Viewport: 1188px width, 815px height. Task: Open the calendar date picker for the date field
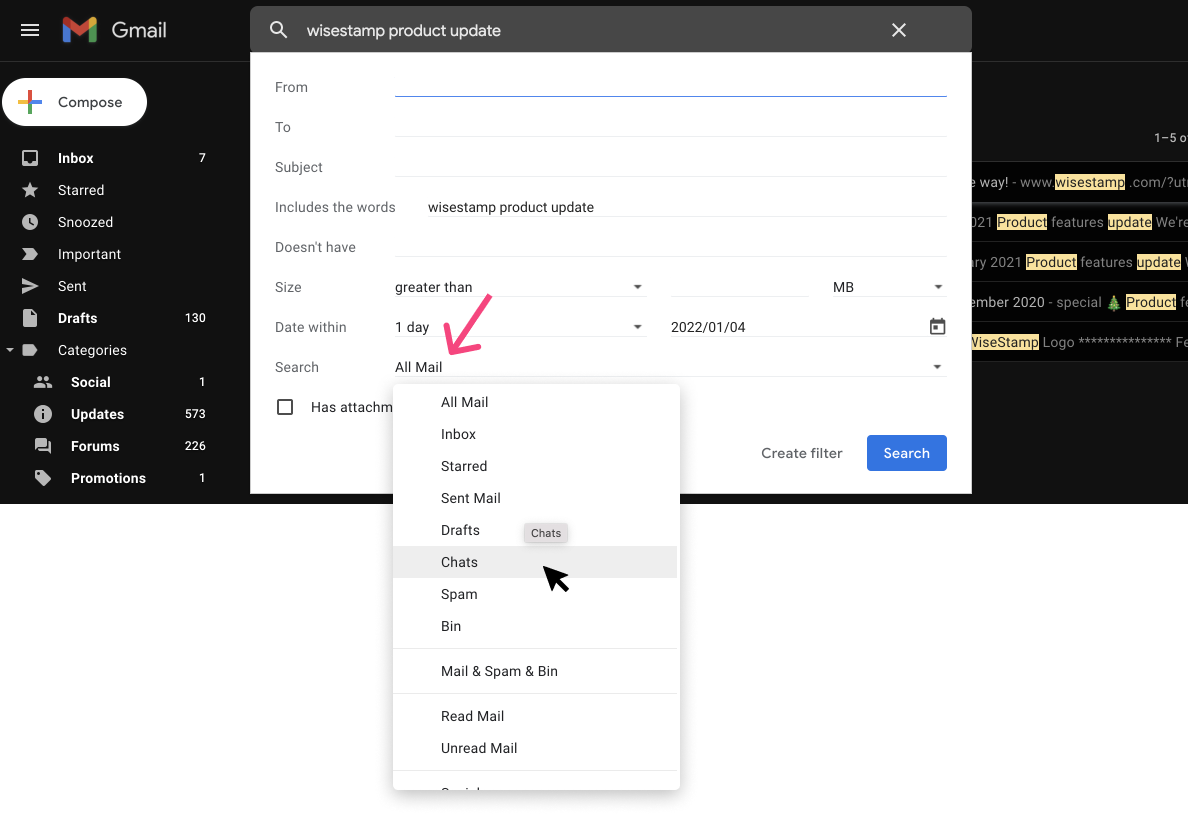tap(937, 326)
